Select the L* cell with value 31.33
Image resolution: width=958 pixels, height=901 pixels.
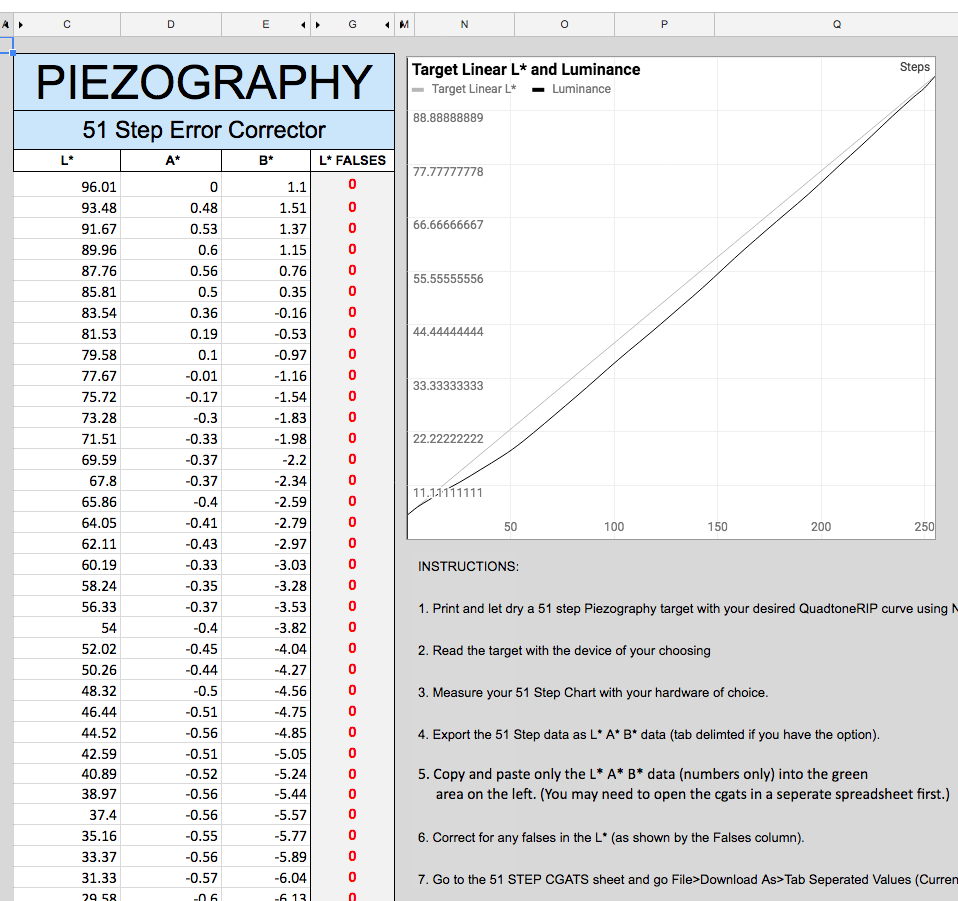point(67,878)
